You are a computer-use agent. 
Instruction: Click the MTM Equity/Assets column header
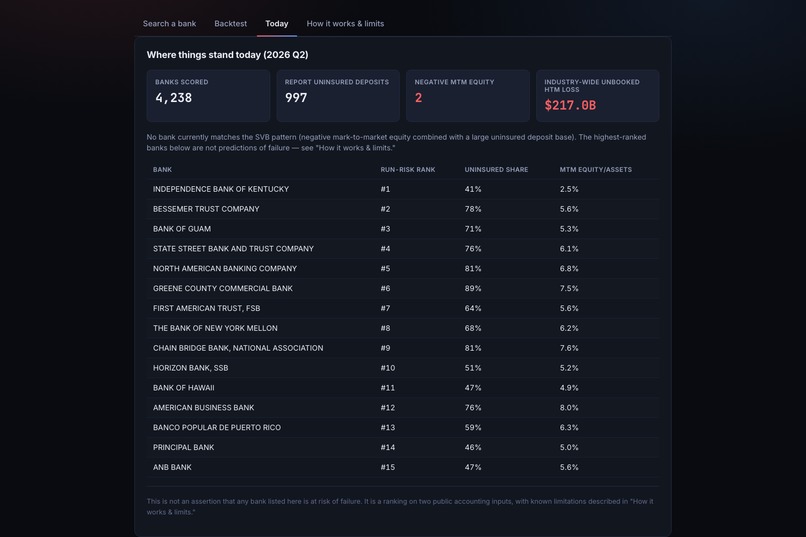click(596, 170)
